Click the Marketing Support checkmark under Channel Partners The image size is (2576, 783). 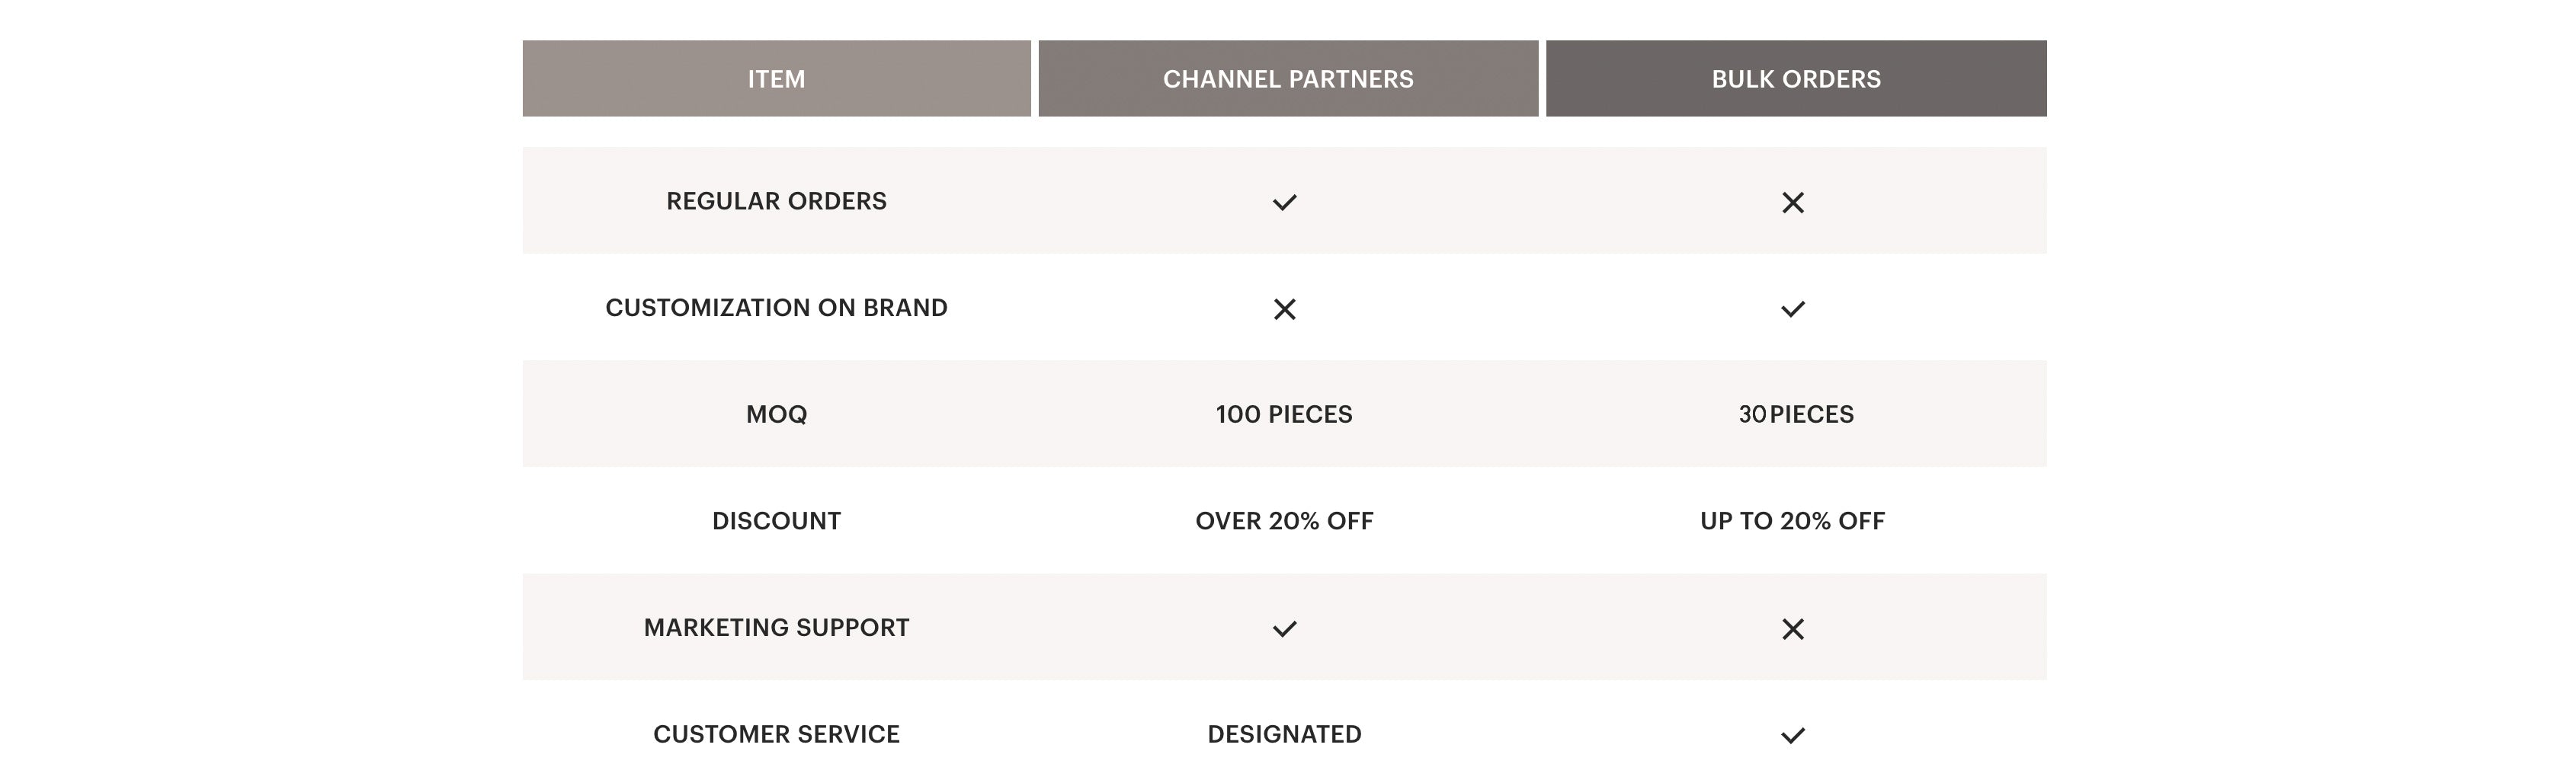(1284, 629)
